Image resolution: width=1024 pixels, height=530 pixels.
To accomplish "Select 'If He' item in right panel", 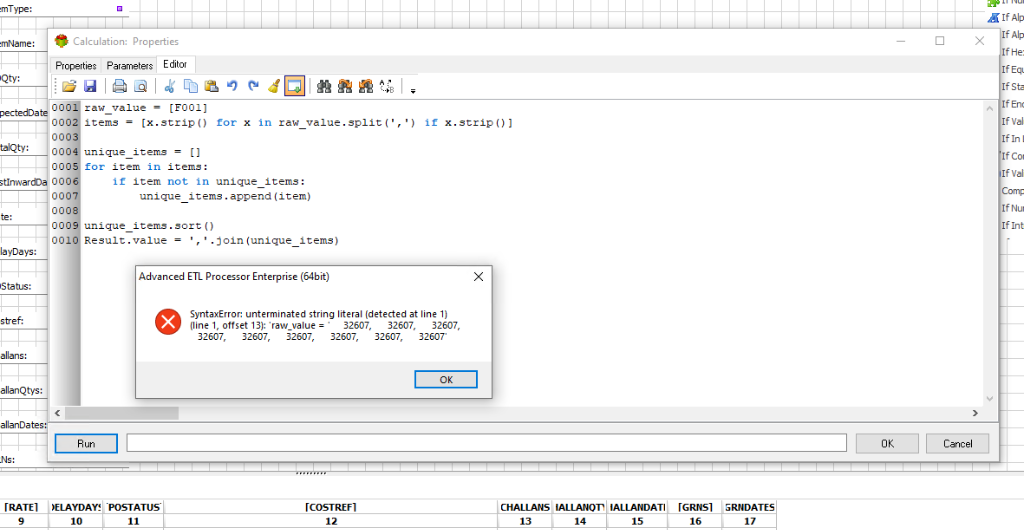I will [x=1012, y=52].
